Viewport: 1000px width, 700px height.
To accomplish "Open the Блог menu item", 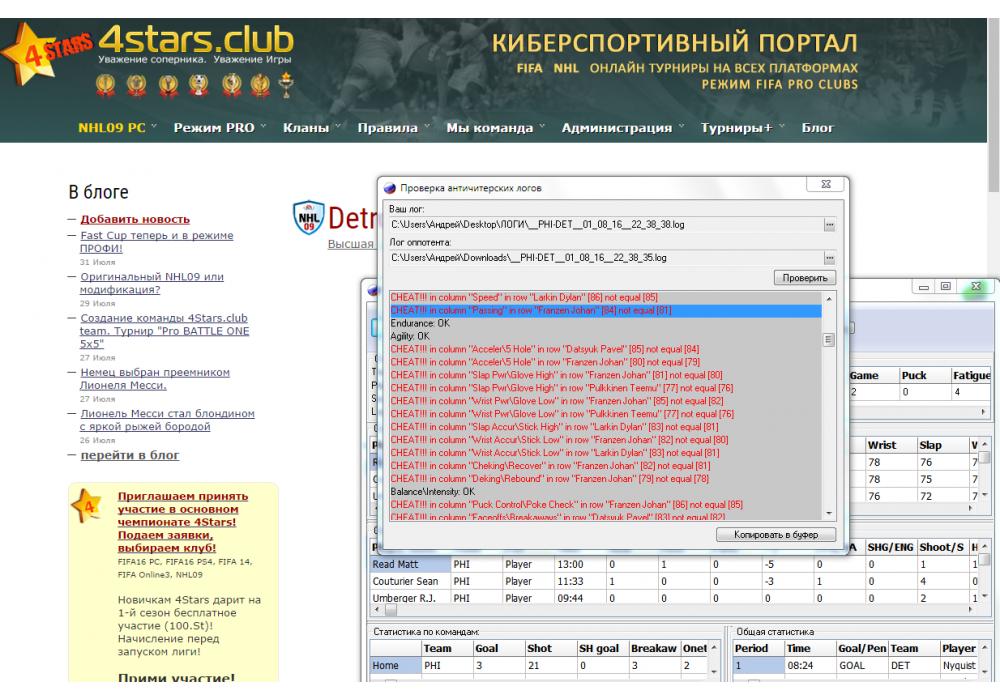I will pyautogui.click(x=817, y=128).
